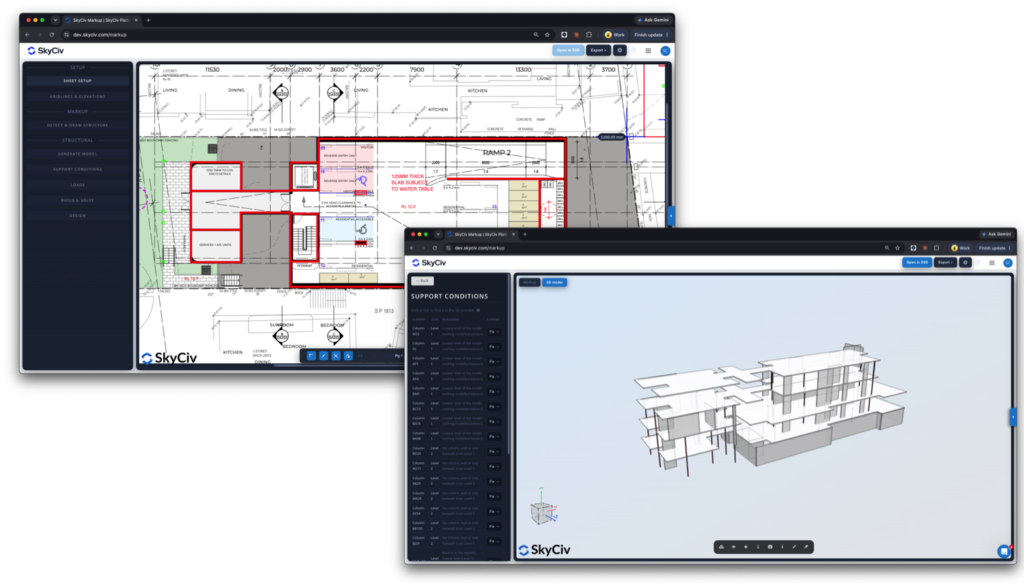
Task: Click the camera screenshot icon in the 3D toolbar
Action: 770,547
